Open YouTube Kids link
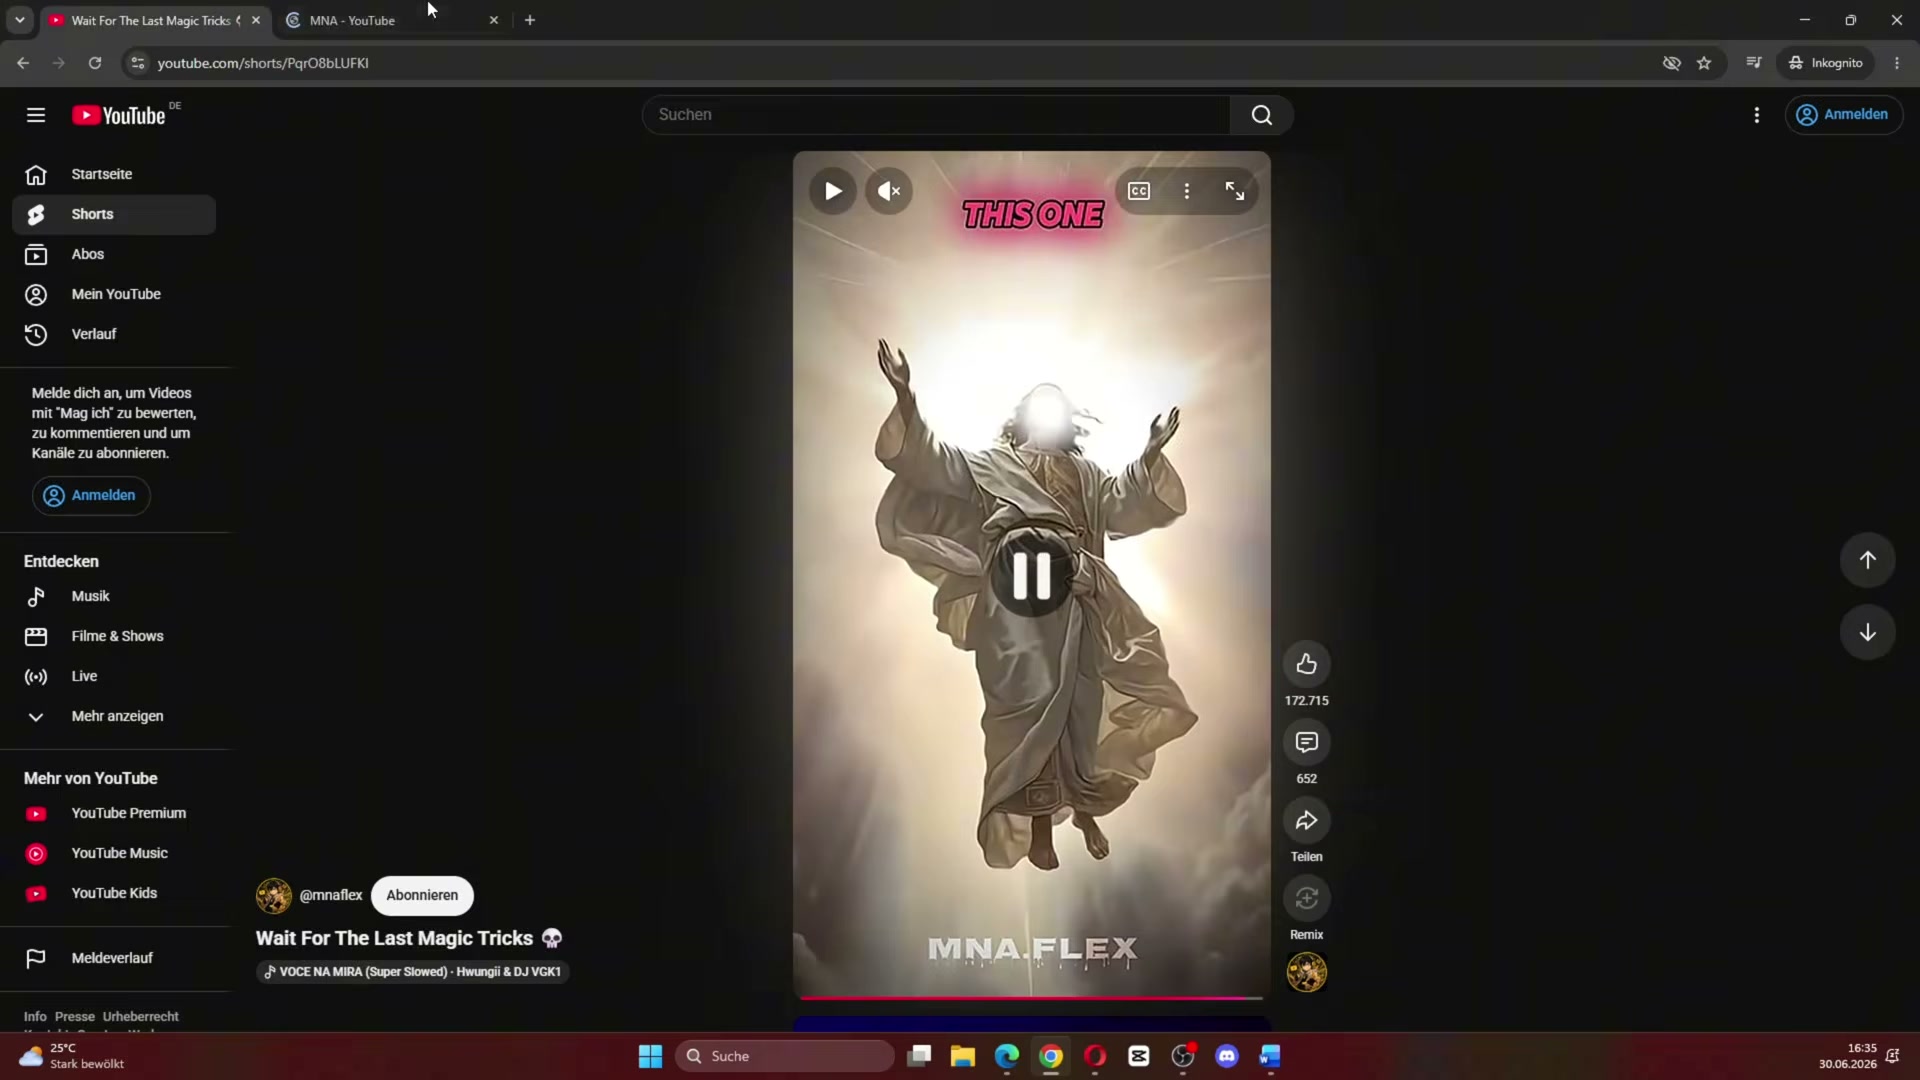 [x=114, y=893]
